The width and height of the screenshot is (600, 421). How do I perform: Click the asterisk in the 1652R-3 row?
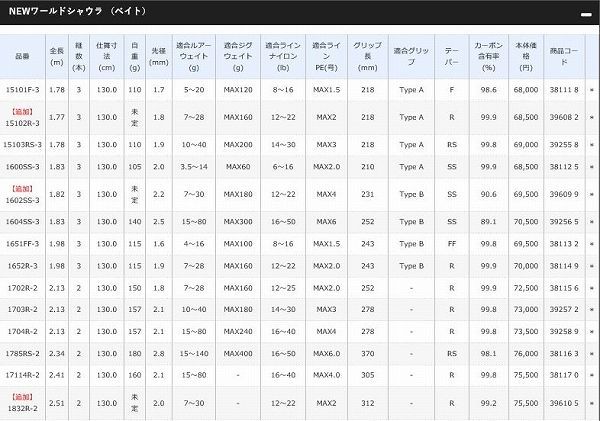pos(591,267)
